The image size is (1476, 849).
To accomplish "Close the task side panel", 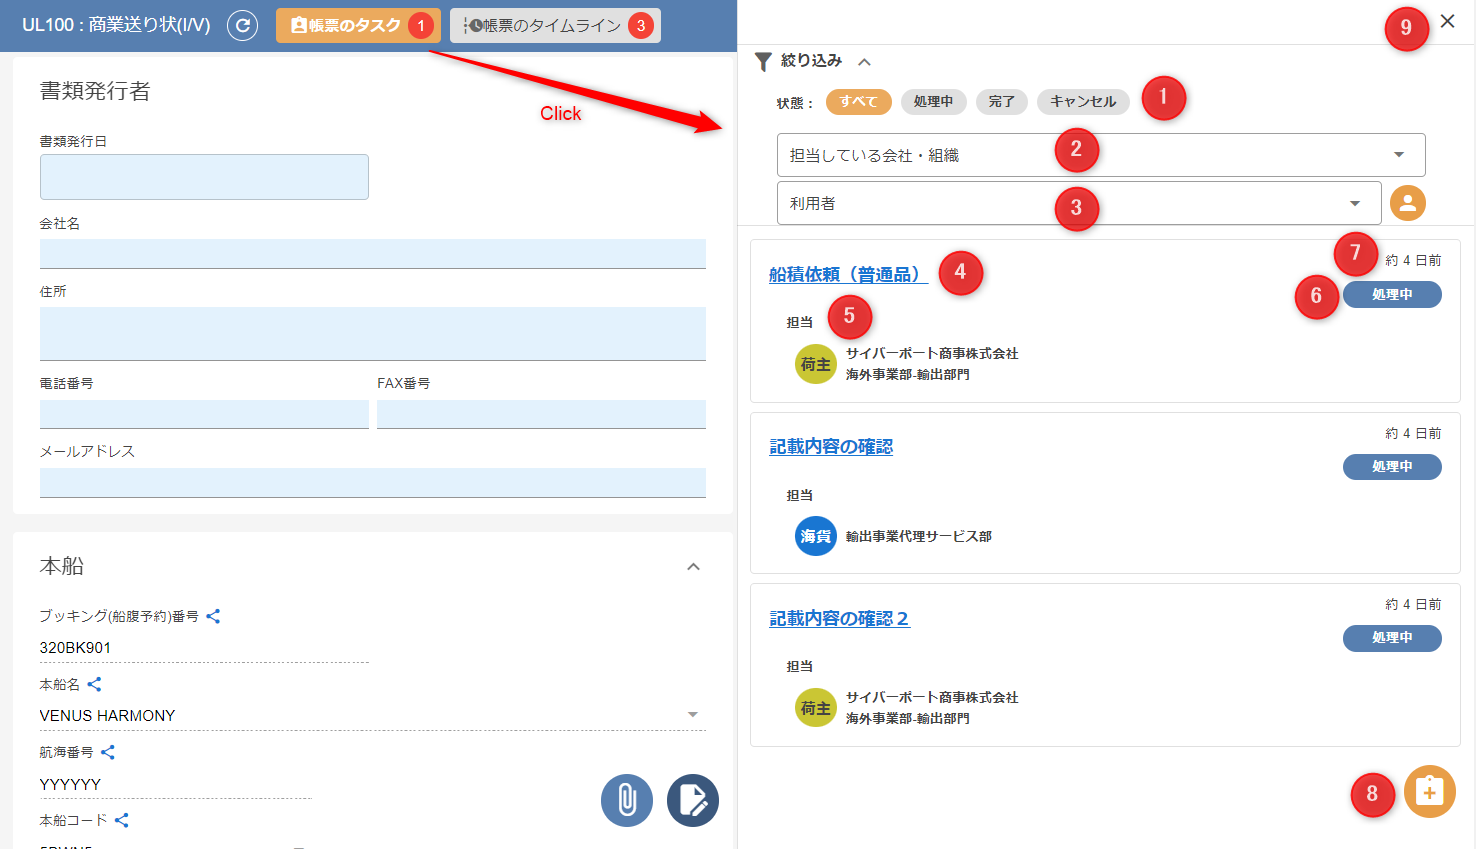I will tap(1447, 21).
